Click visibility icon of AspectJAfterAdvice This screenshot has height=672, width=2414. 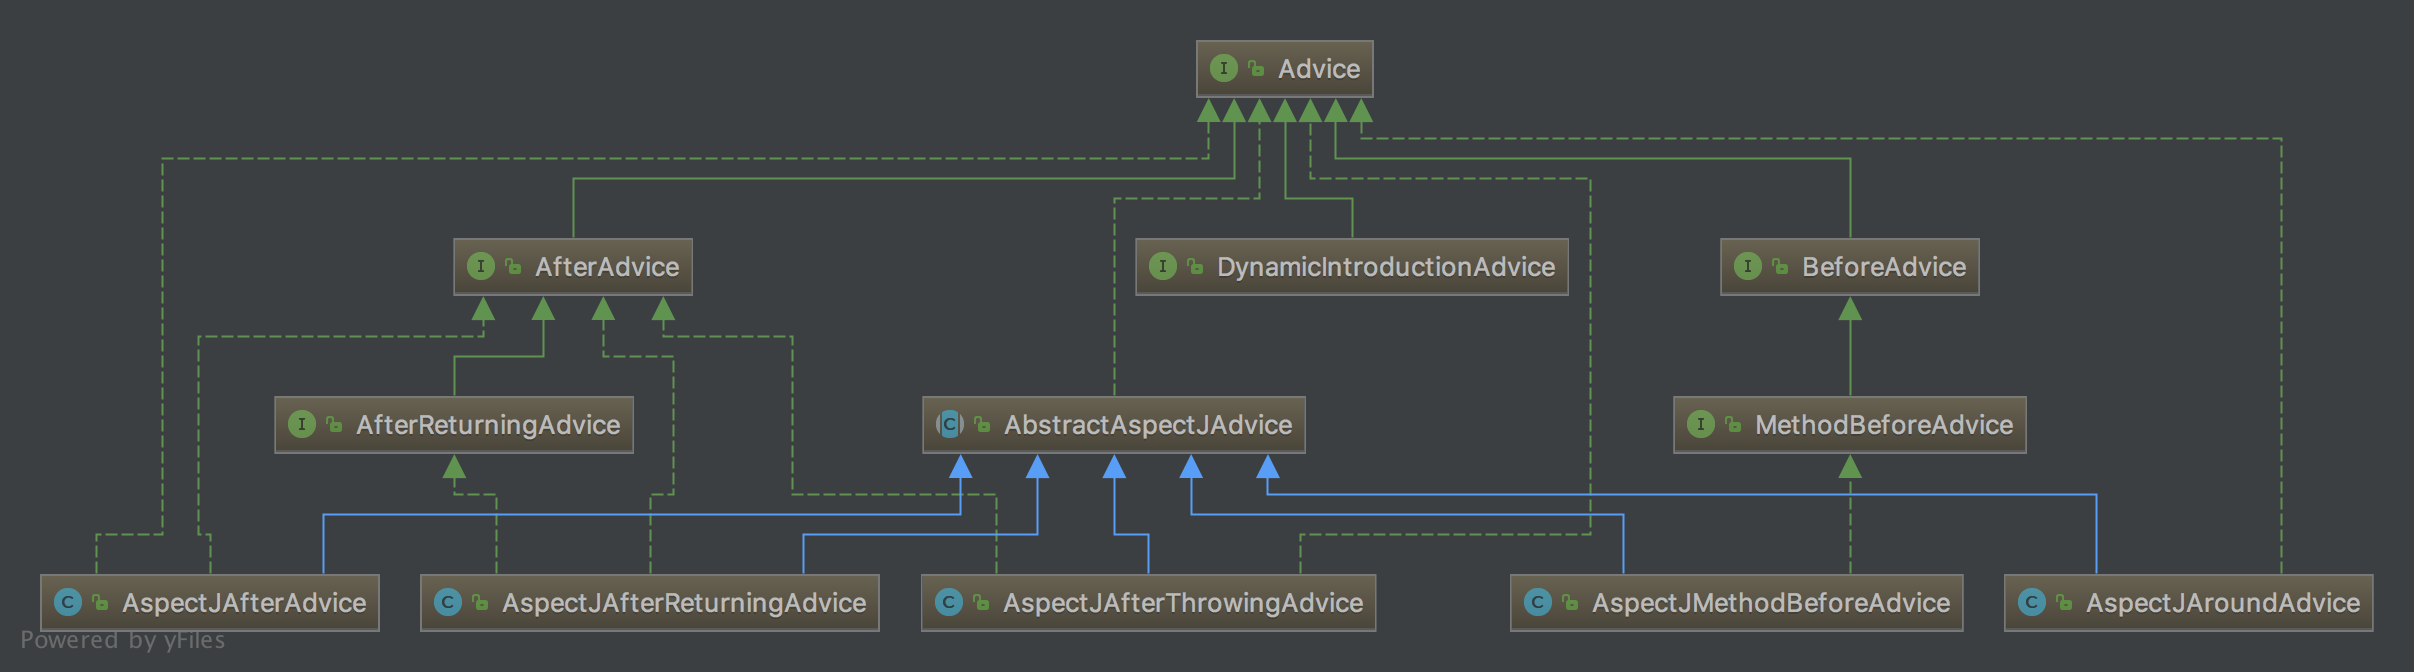100,602
